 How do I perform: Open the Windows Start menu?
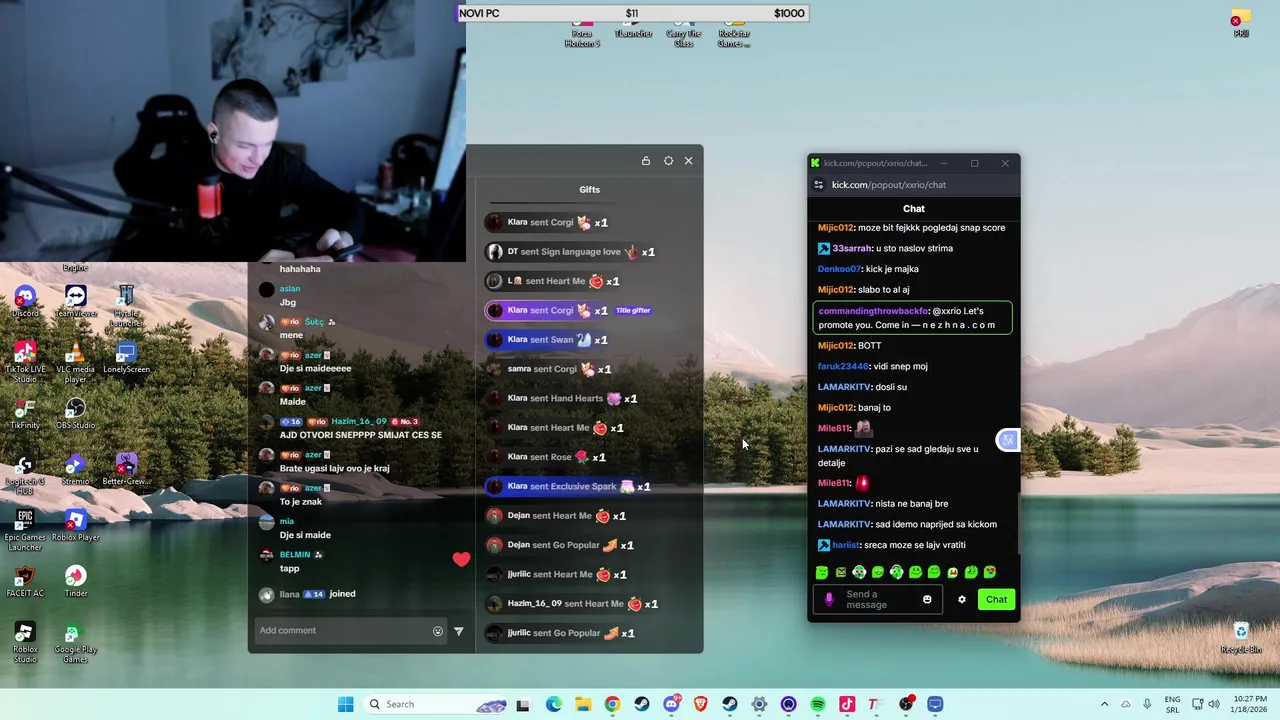tap(345, 704)
